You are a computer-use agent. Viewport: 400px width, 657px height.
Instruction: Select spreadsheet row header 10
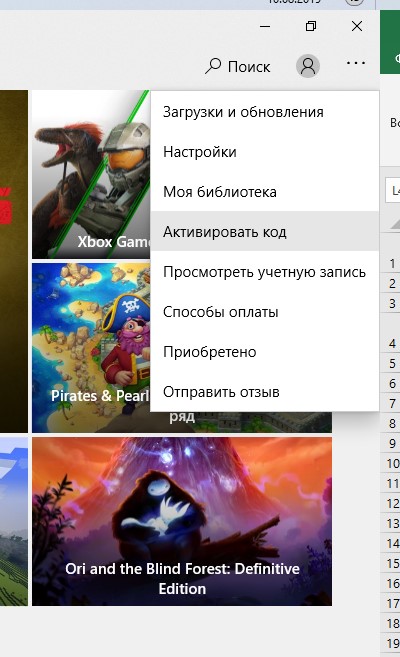click(392, 463)
